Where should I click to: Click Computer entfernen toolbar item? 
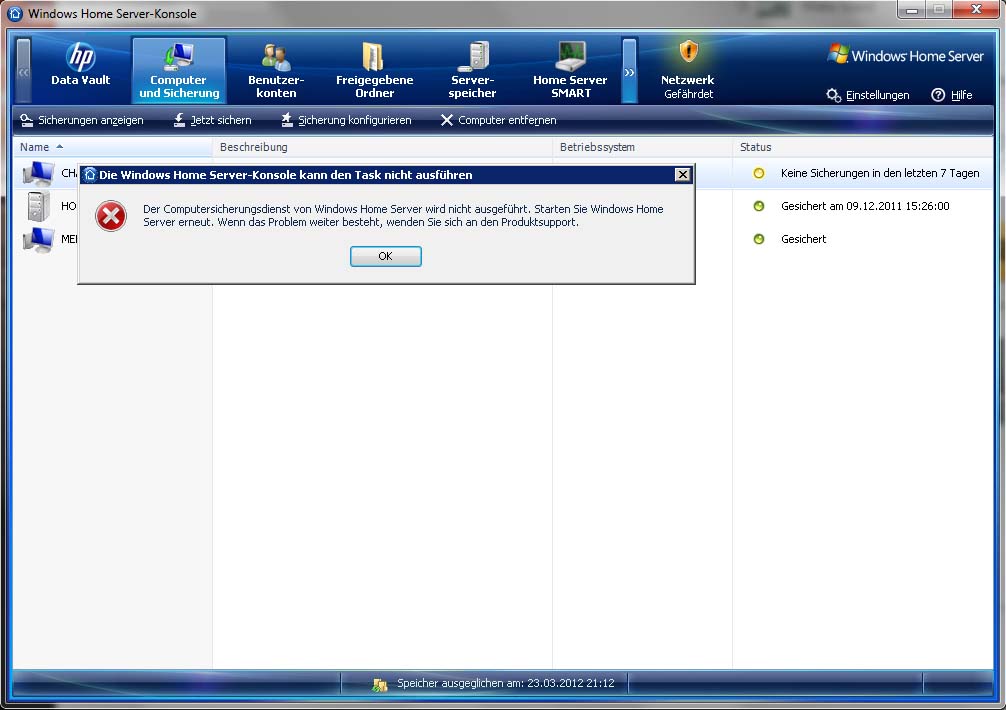(499, 120)
